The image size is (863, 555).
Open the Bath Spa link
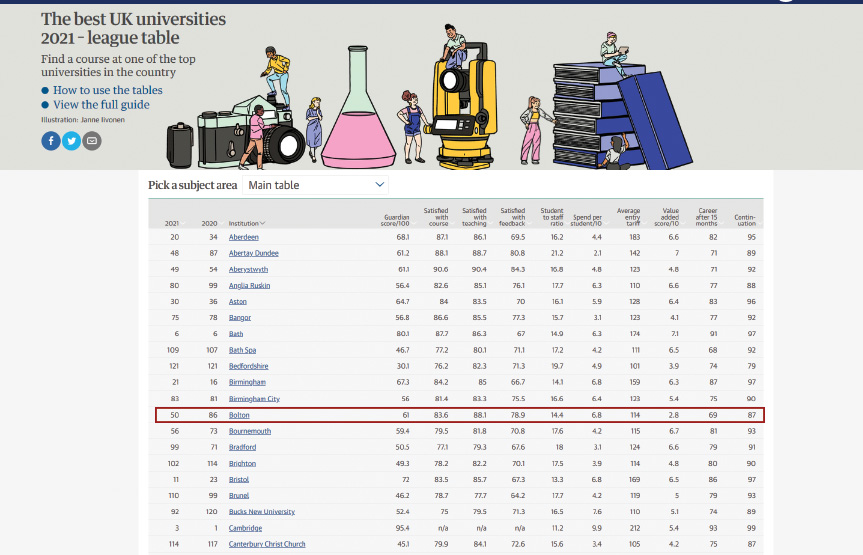(242, 350)
